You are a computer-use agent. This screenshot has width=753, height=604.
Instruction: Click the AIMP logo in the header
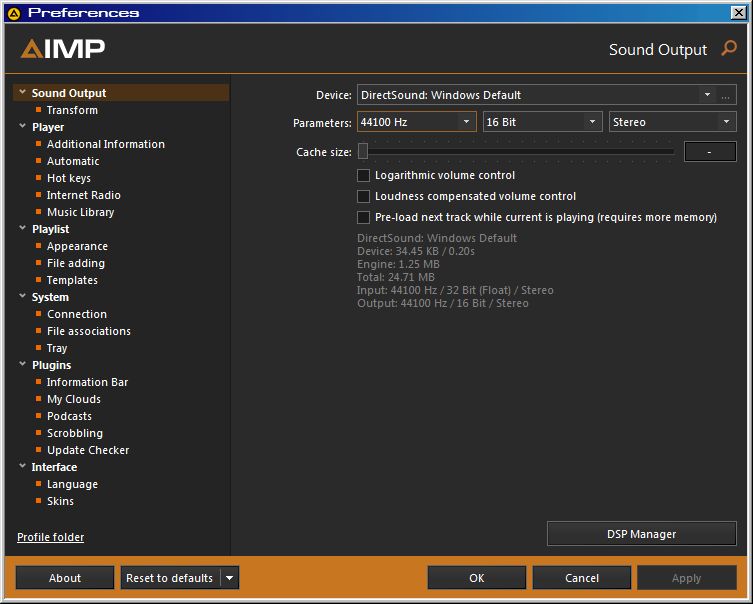pos(63,48)
